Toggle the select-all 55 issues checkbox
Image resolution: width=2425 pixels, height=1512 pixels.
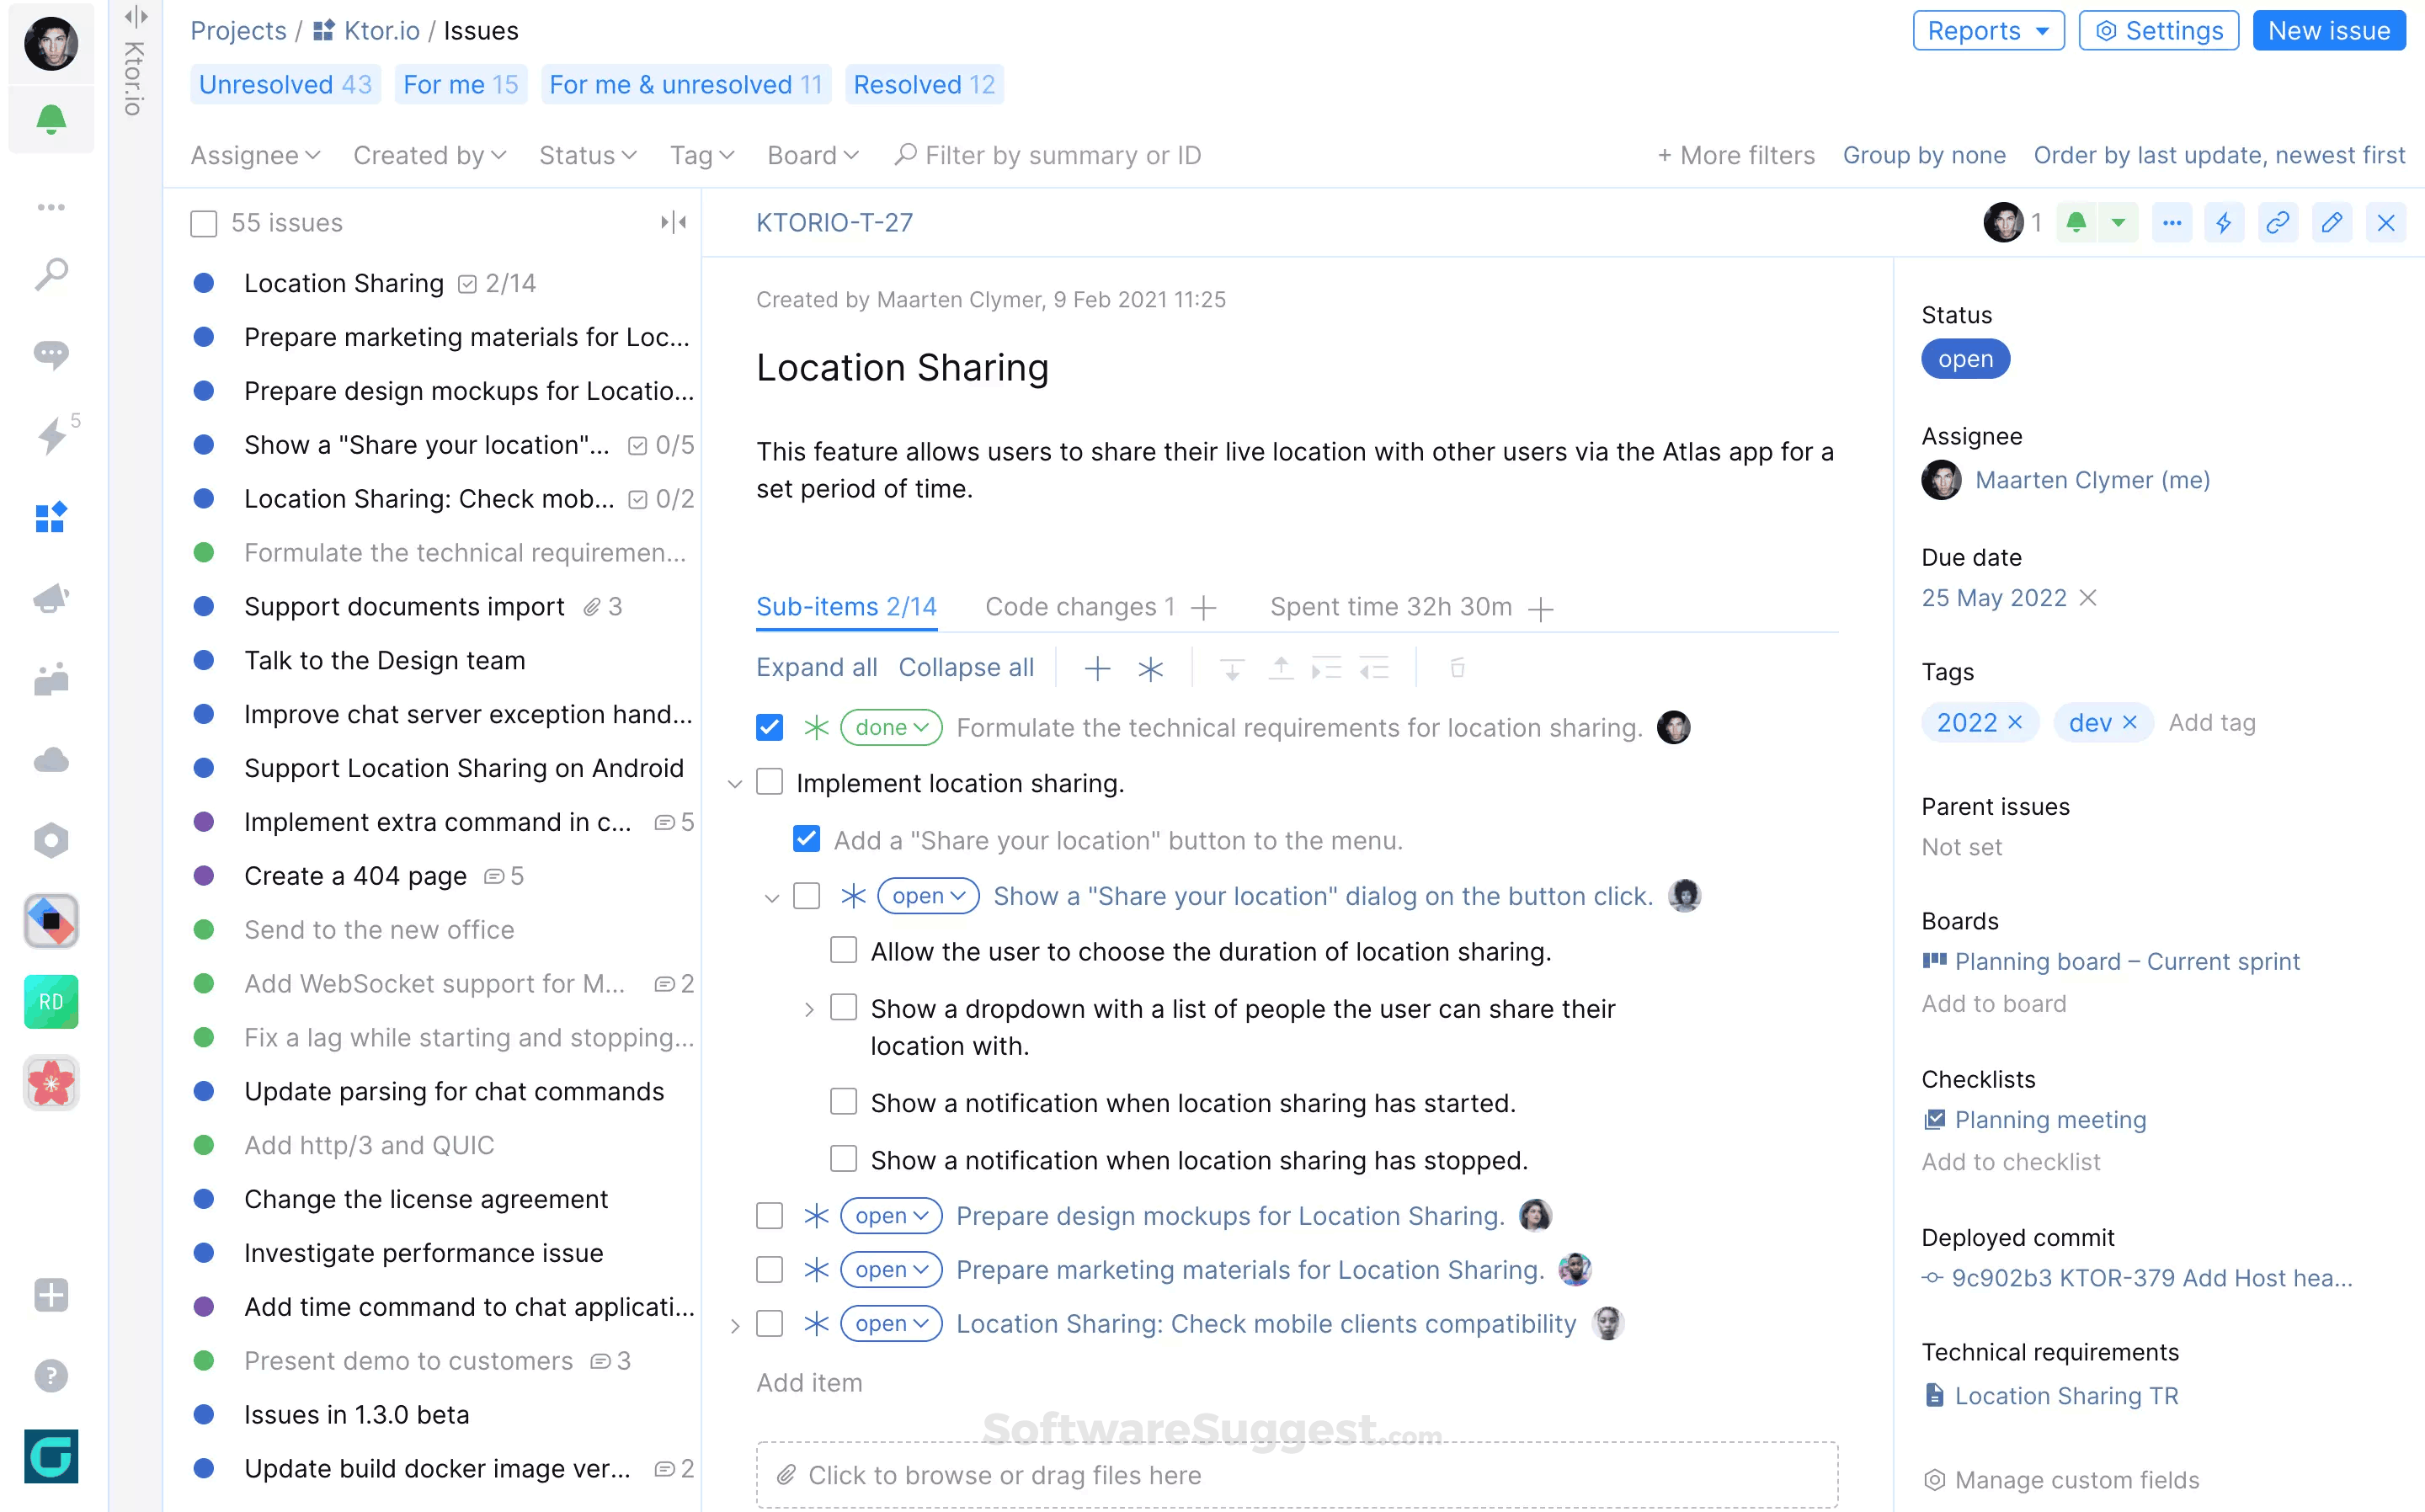click(x=204, y=223)
